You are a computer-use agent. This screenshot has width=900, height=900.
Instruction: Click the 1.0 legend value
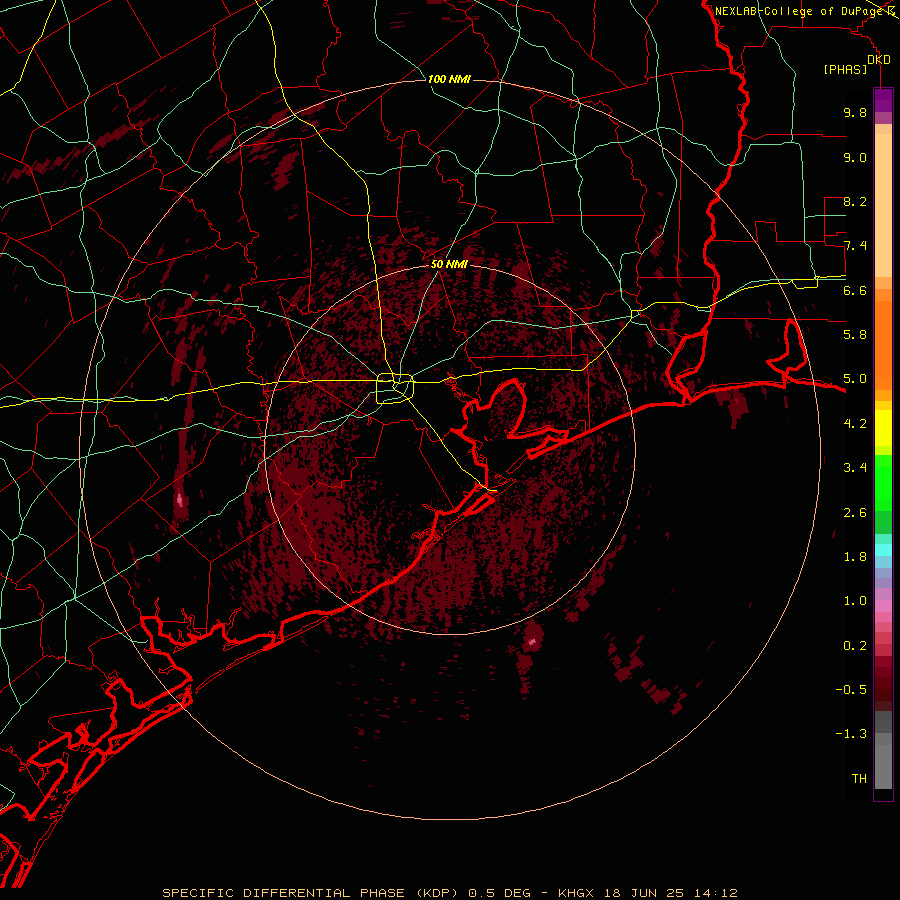[855, 601]
